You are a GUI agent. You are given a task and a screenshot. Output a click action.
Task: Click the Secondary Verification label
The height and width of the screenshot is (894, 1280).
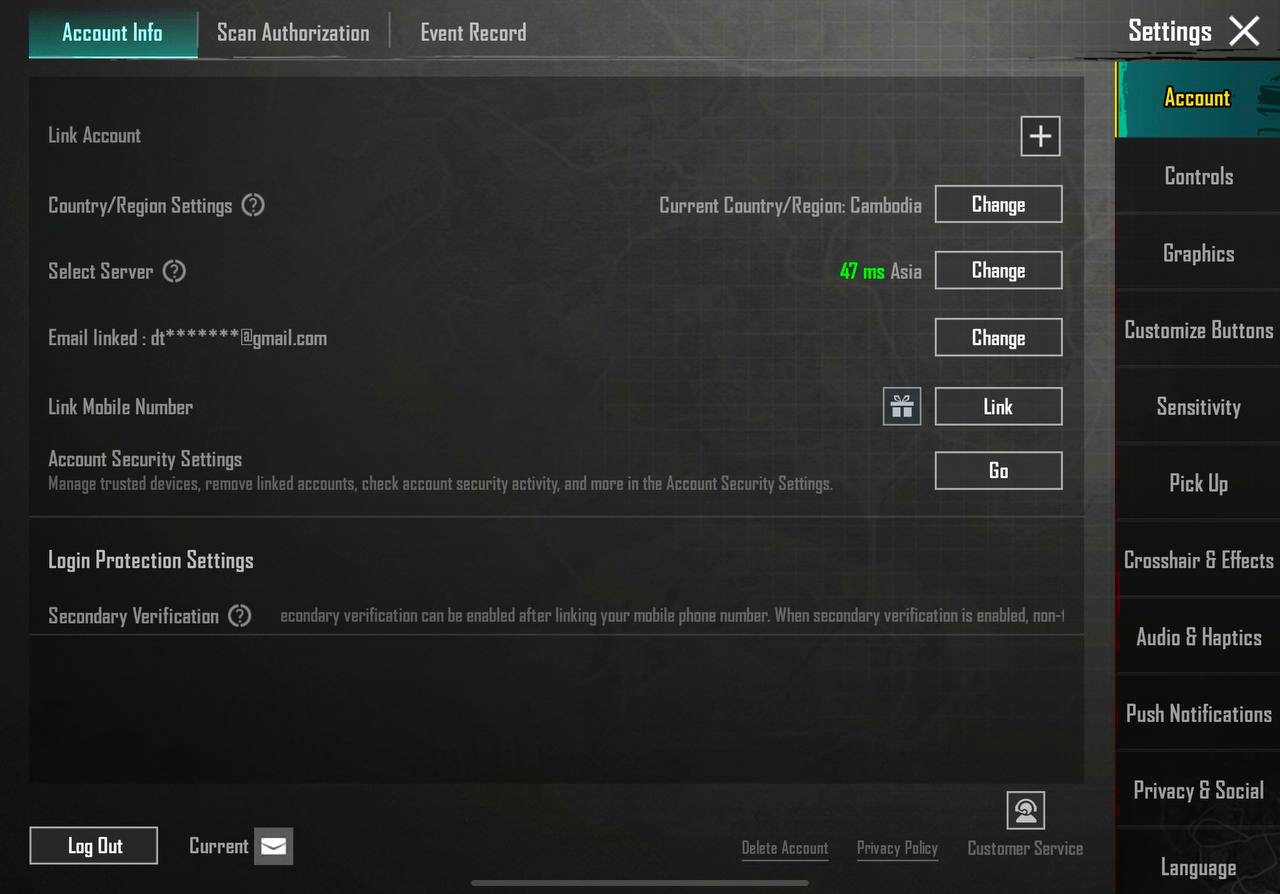tap(133, 616)
